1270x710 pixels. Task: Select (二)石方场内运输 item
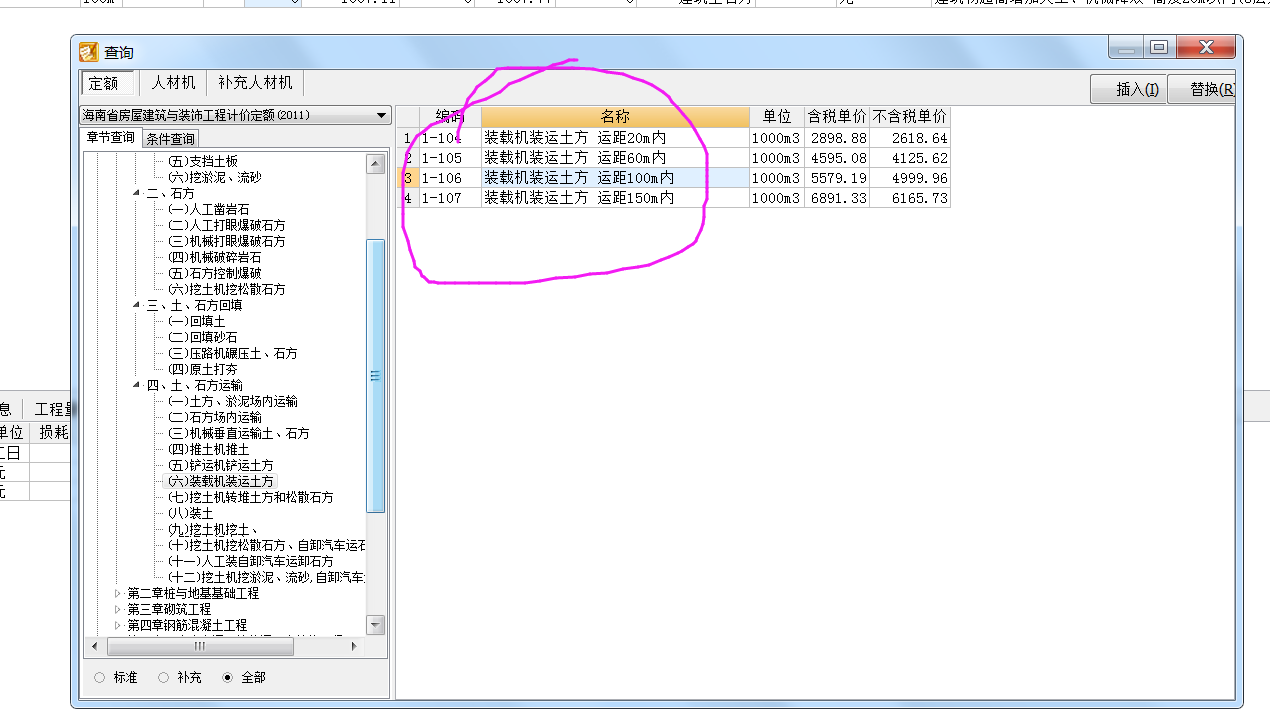214,417
